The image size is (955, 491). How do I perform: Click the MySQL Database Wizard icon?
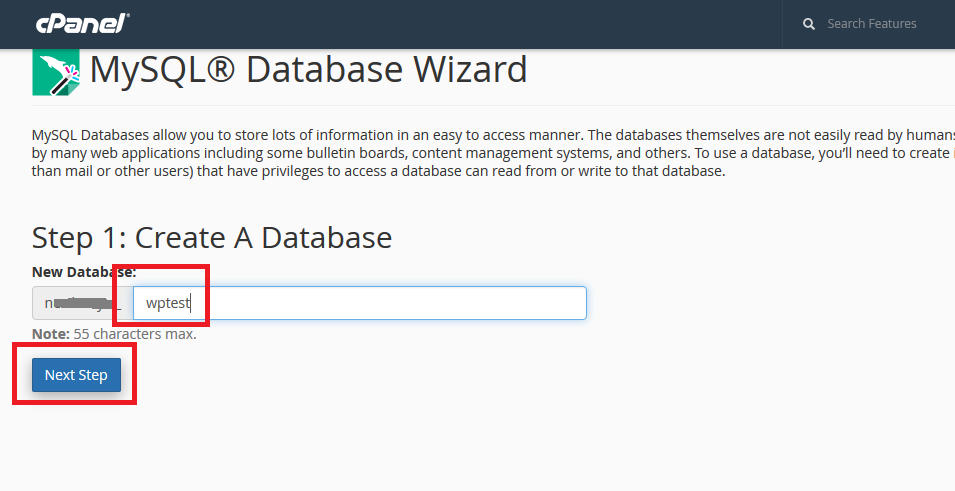pyautogui.click(x=56, y=72)
